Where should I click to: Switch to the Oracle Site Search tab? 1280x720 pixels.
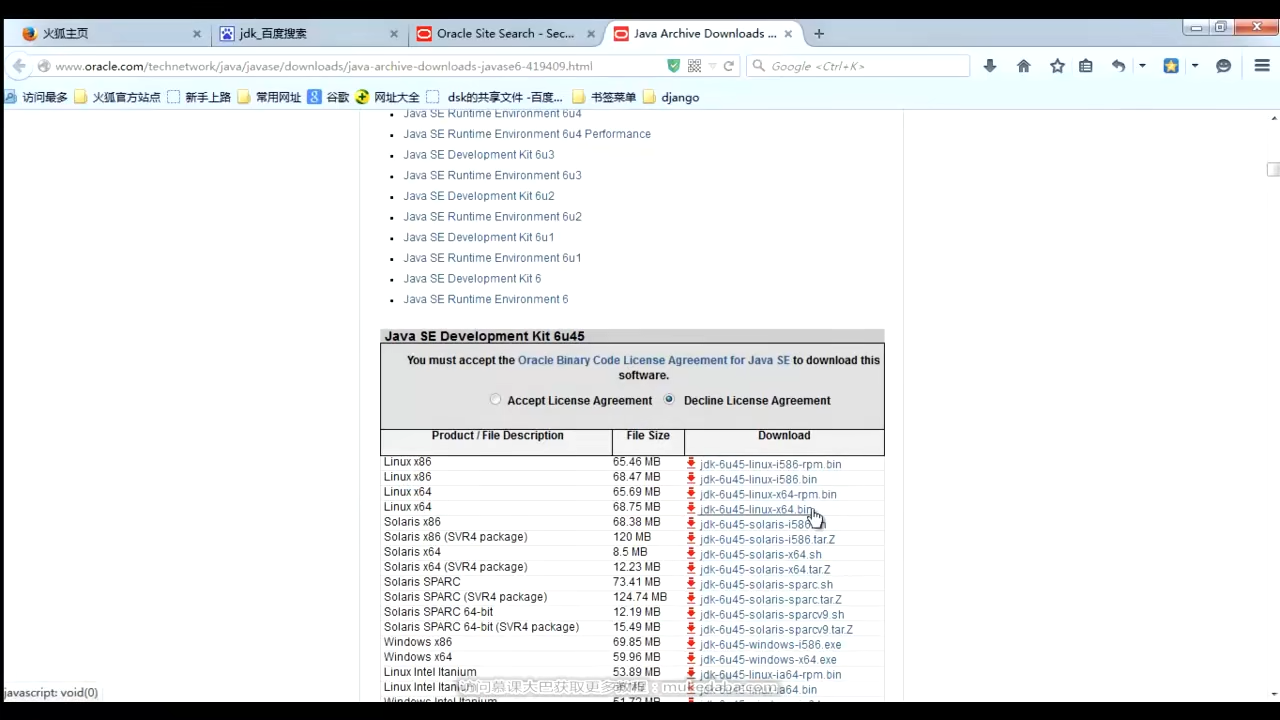pyautogui.click(x=504, y=33)
